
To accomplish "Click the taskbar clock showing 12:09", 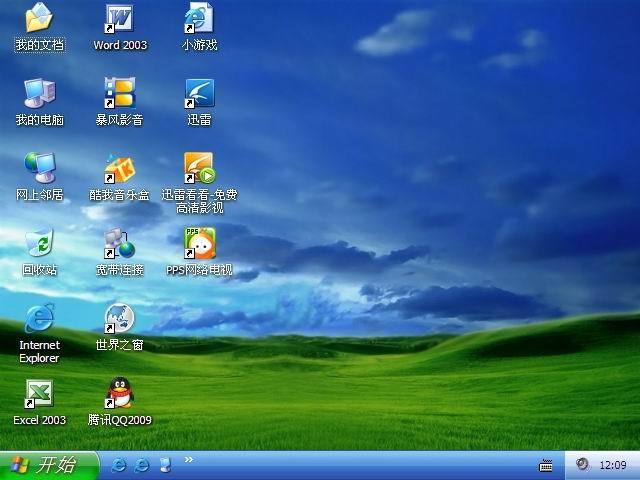I will 612,465.
